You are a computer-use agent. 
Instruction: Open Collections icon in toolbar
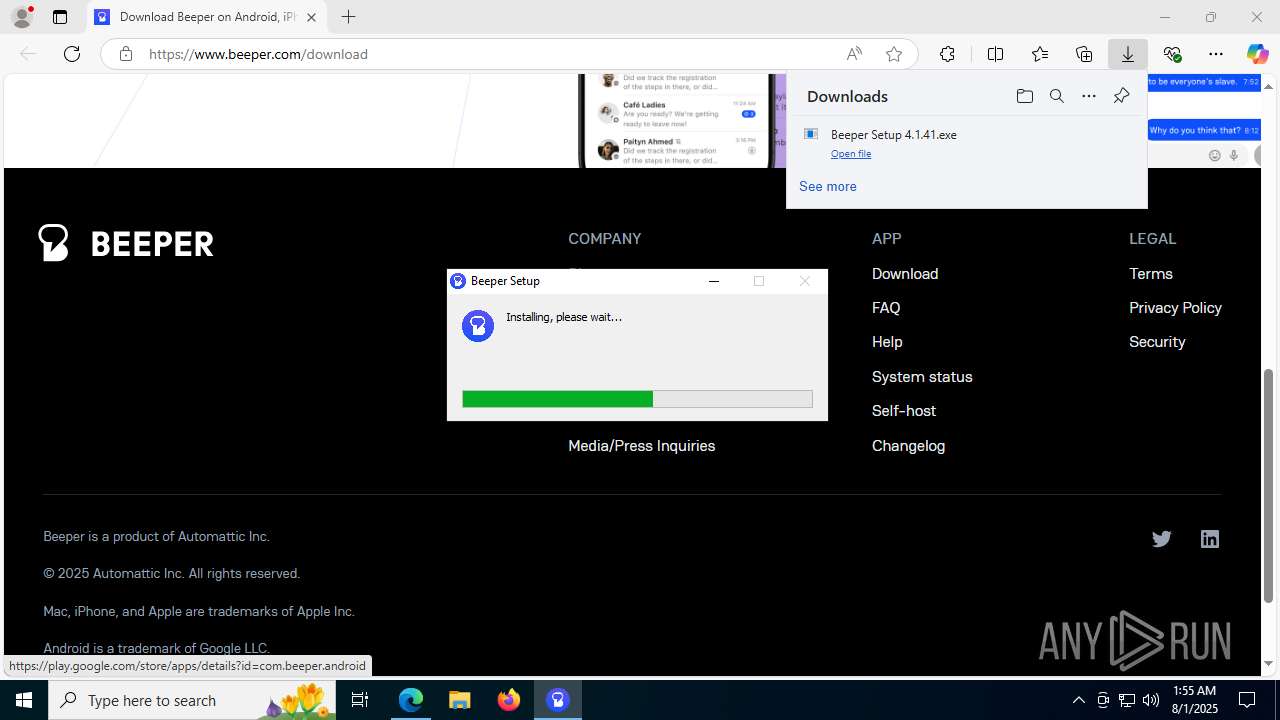(x=1084, y=54)
